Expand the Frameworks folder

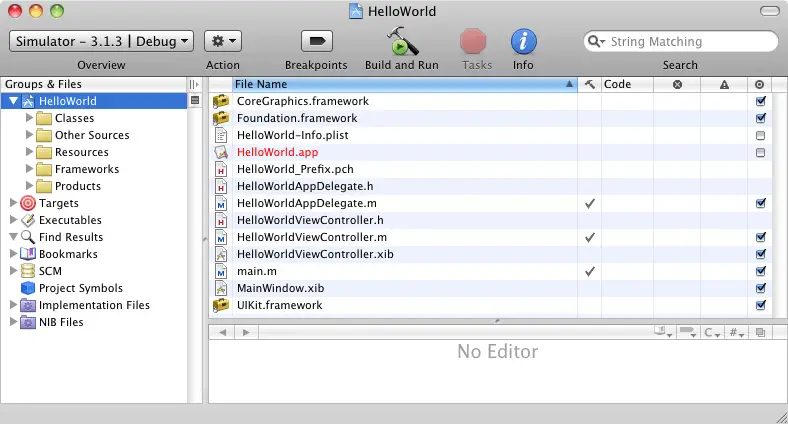(29, 169)
